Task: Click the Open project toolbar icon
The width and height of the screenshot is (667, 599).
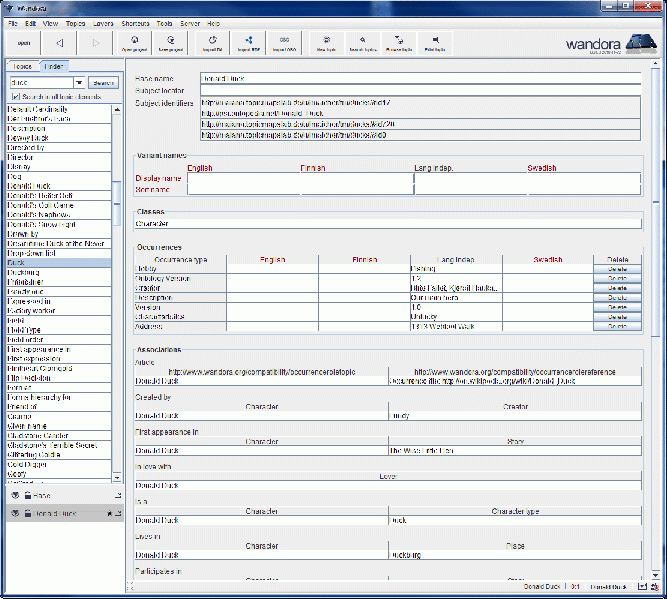Action: (135, 42)
